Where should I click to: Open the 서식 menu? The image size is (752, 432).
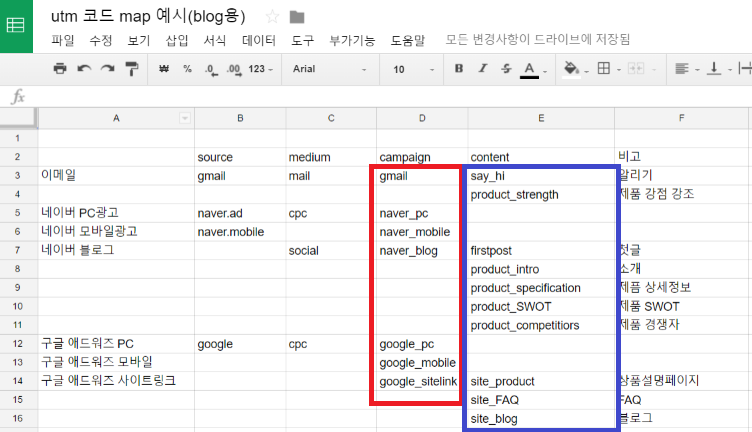click(215, 40)
